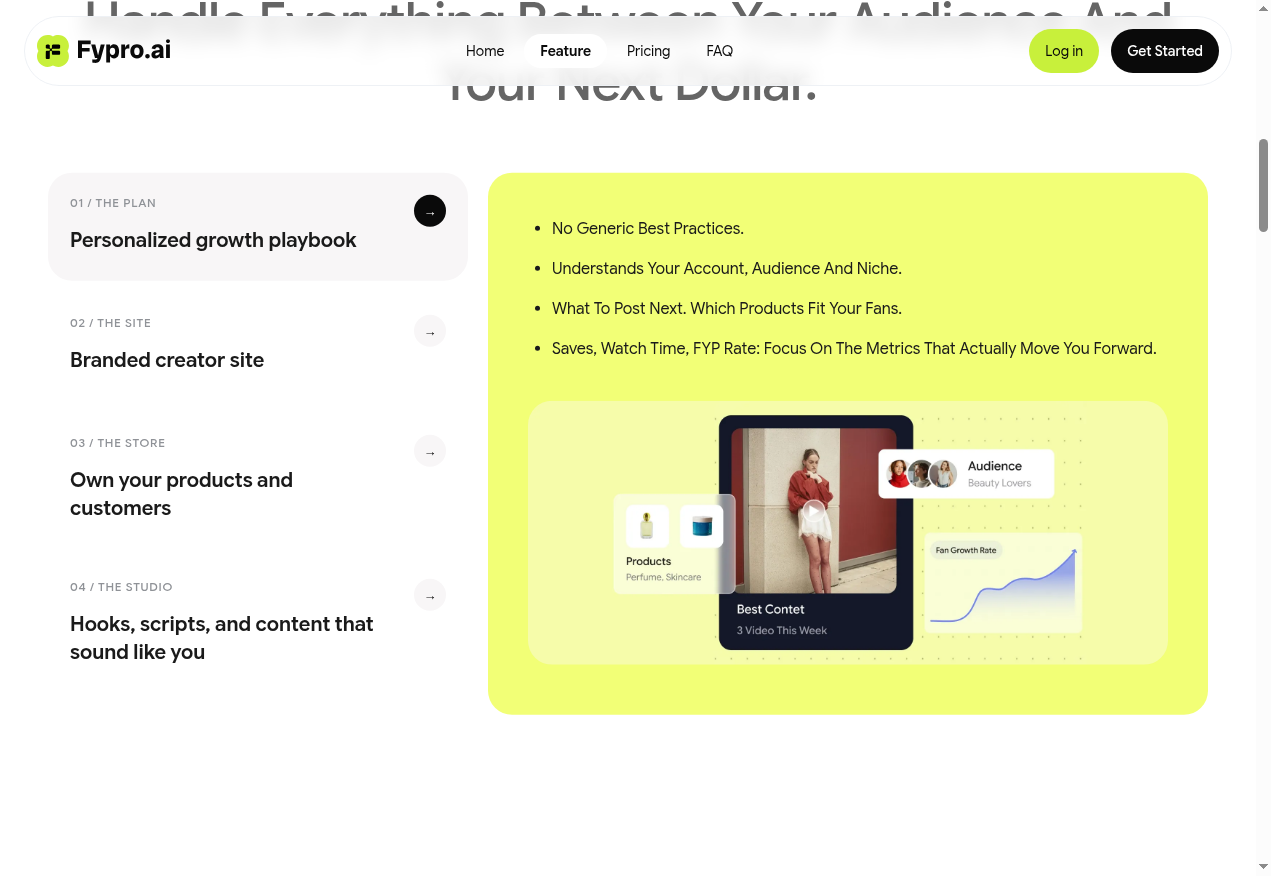The height and width of the screenshot is (876, 1271).
Task: Click the Audience Beauty Lovers card
Action: 966,474
